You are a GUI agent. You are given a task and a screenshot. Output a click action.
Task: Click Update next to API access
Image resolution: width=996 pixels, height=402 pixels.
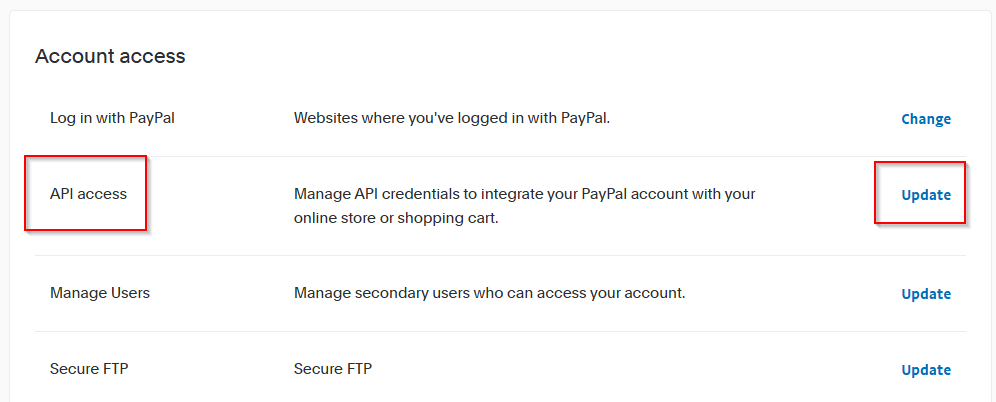pos(926,195)
